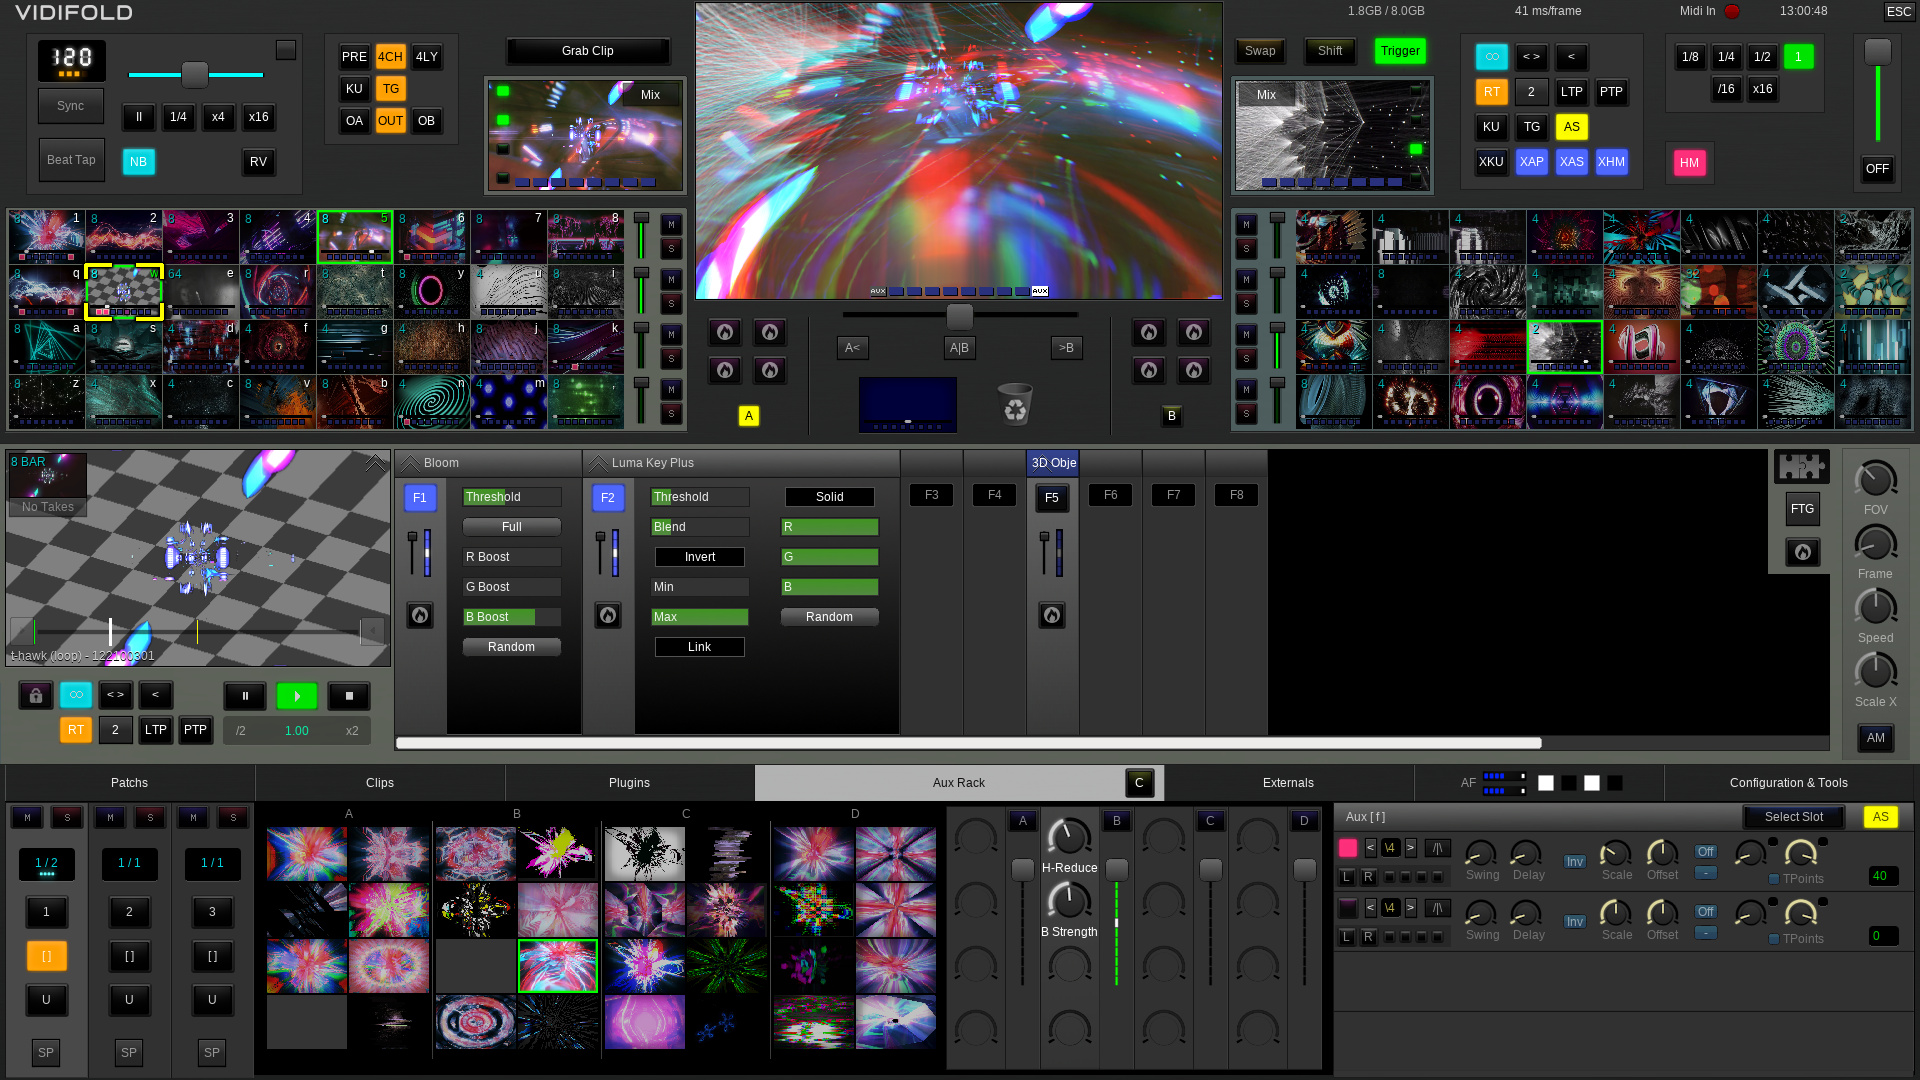The height and width of the screenshot is (1080, 1920).
Task: Click the Offset knob in second Aux row
Action: [1662, 913]
